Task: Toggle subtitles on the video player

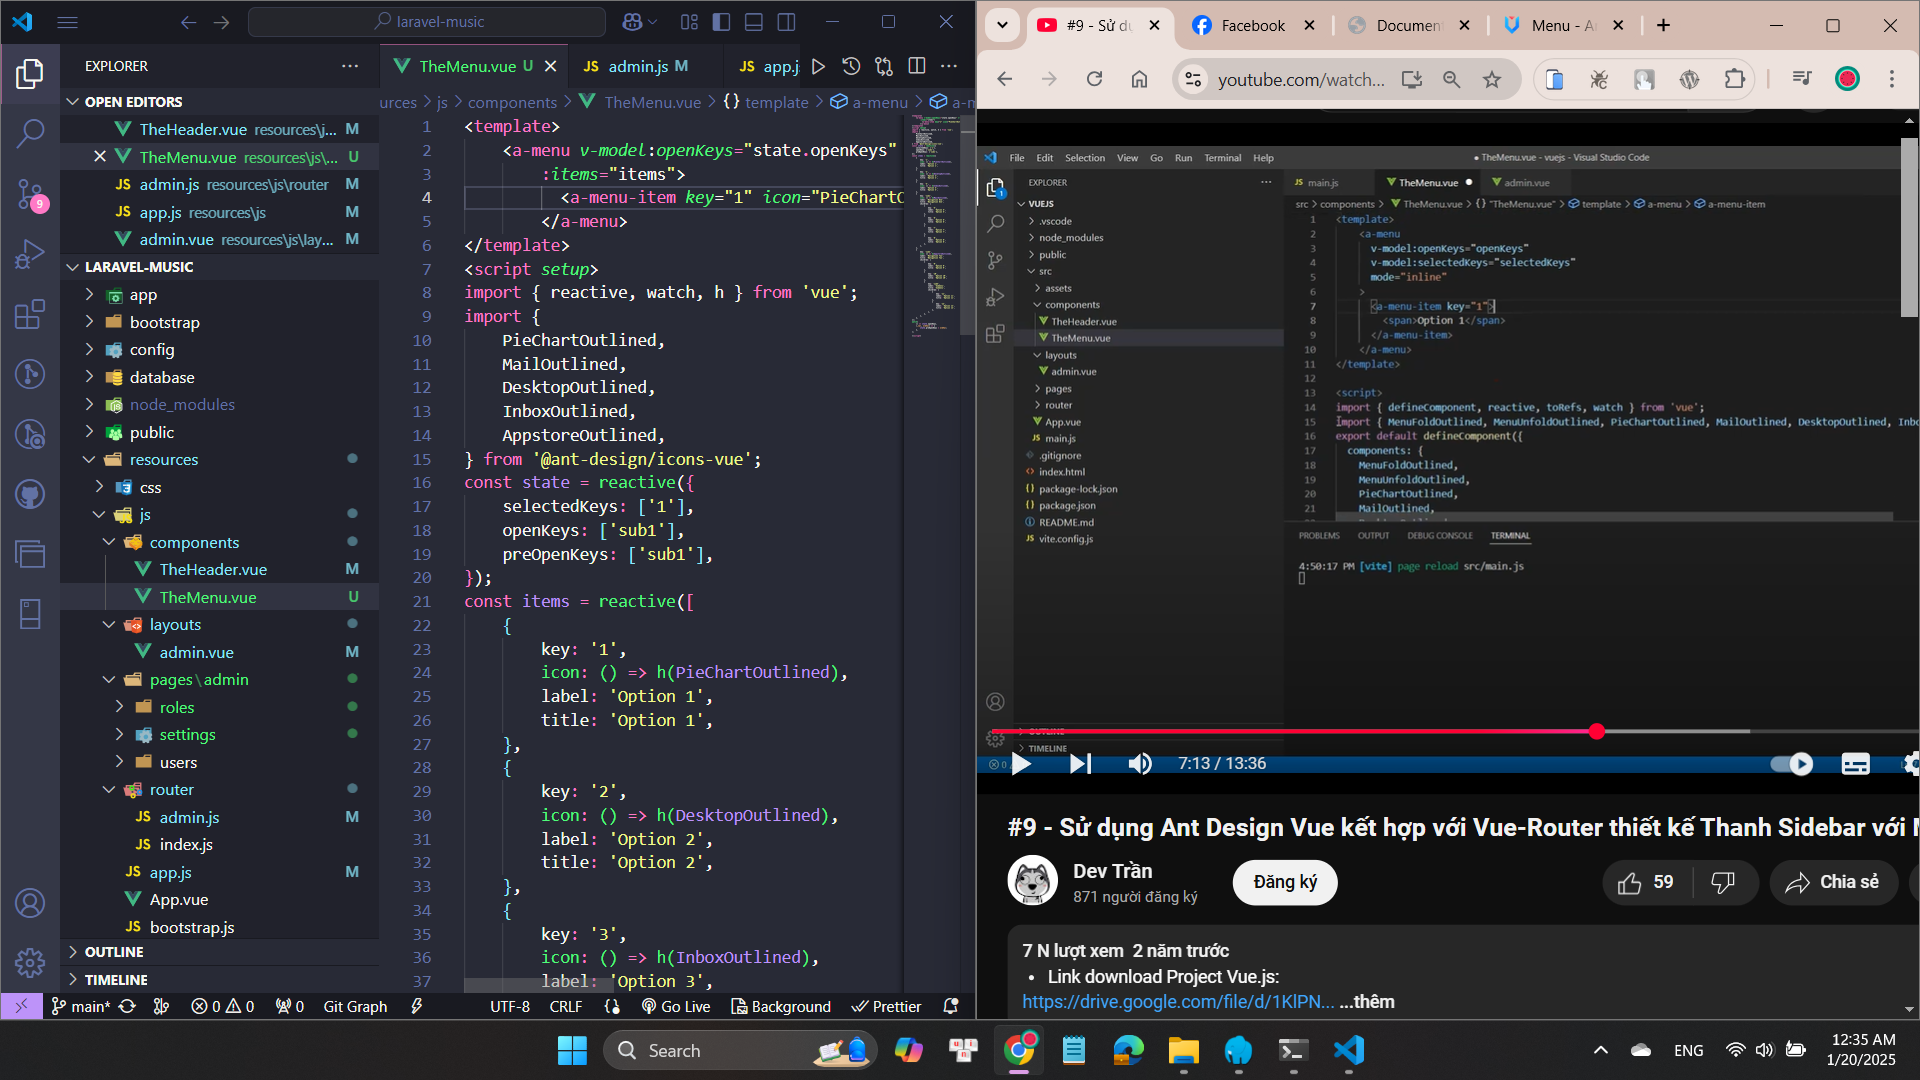Action: click(x=1855, y=764)
